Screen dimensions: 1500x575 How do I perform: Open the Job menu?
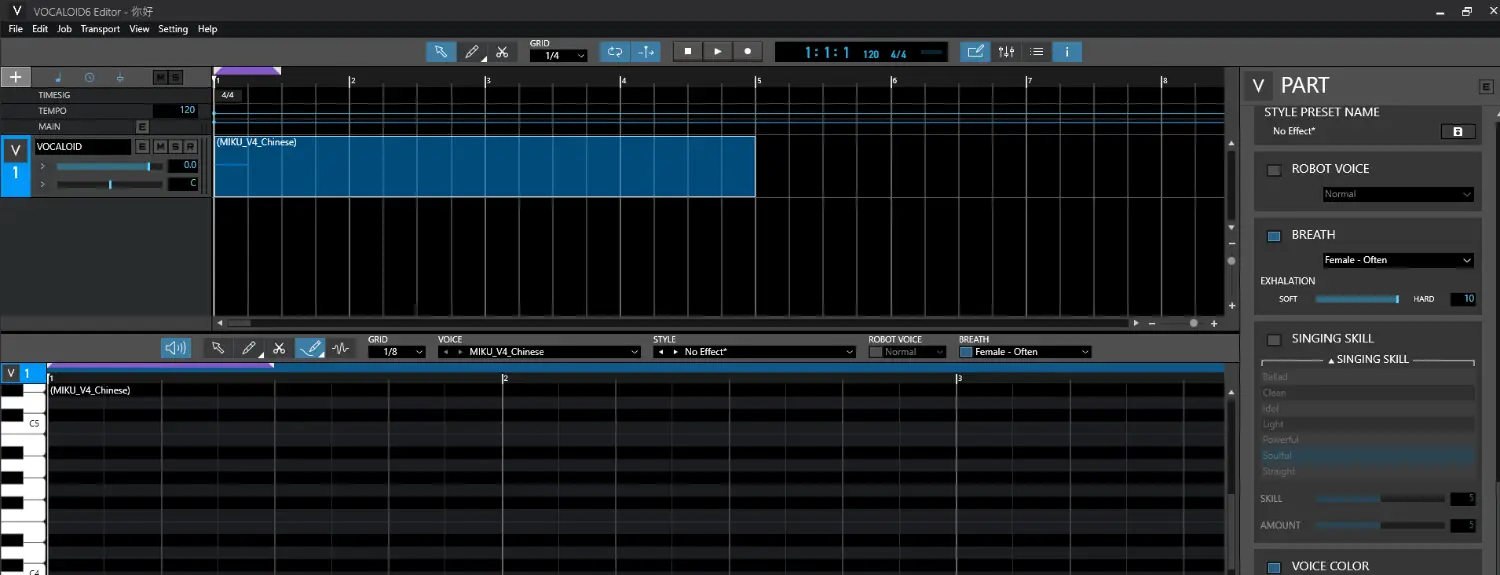click(64, 29)
